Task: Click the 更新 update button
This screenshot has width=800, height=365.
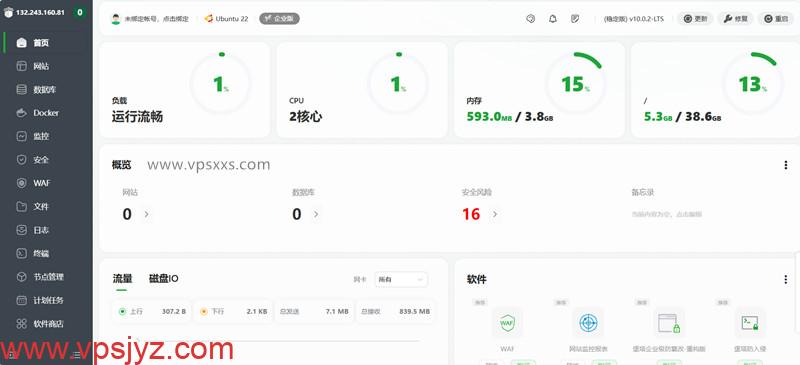Action: point(695,19)
